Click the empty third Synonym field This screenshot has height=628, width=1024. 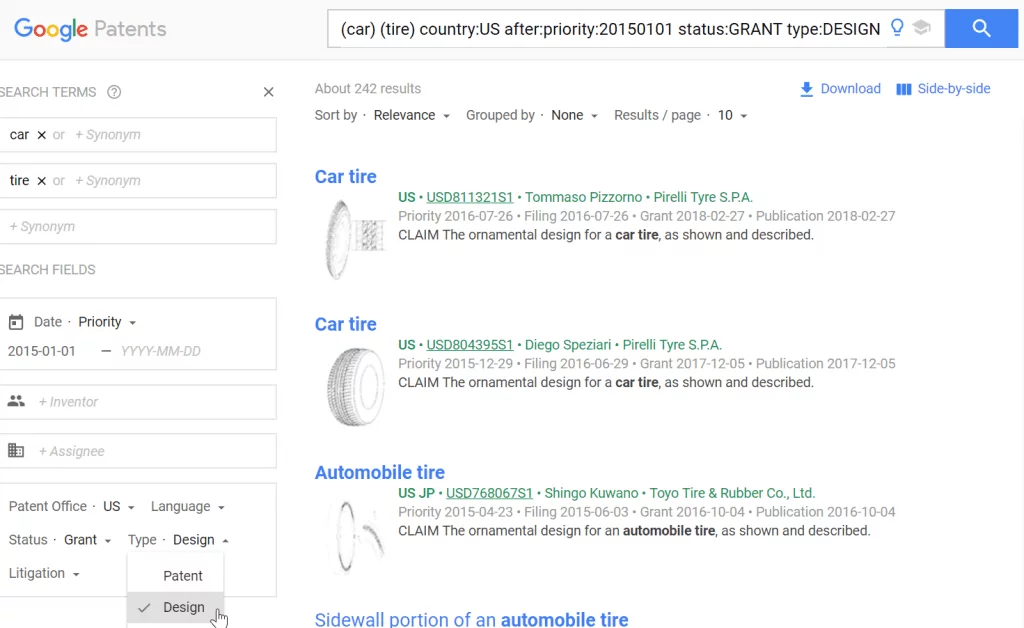pyautogui.click(x=138, y=227)
